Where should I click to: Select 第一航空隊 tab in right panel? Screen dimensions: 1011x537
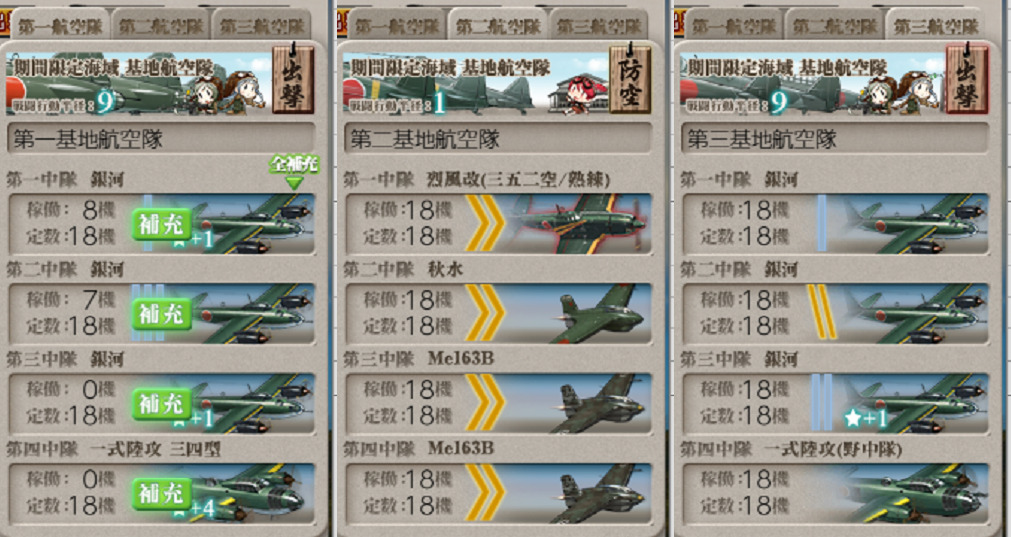pyautogui.click(x=734, y=26)
